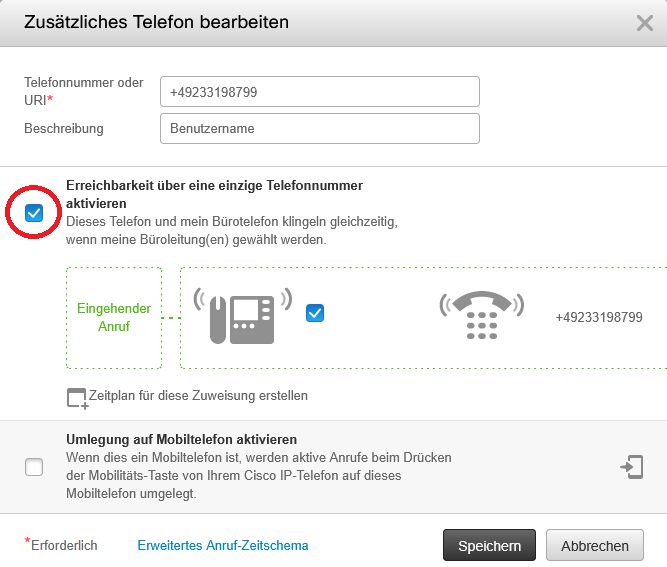Click the Telefonnummer oder URI input field
667x567 pixels.
pyautogui.click(x=320, y=91)
